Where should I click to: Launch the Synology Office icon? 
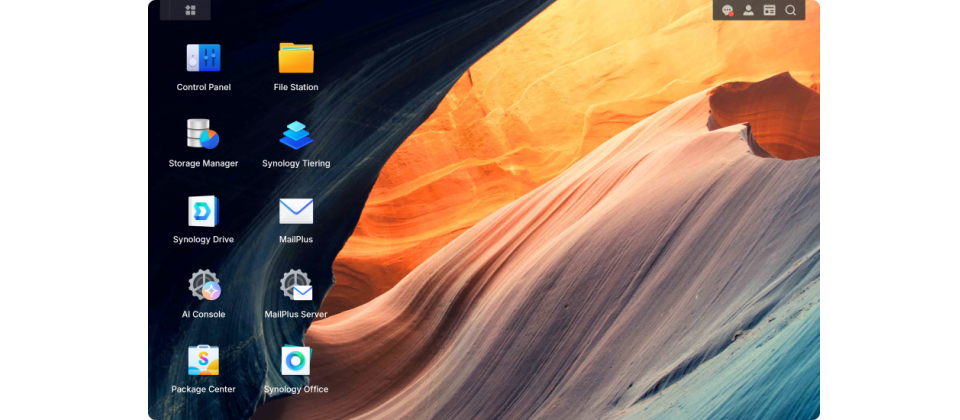click(296, 360)
